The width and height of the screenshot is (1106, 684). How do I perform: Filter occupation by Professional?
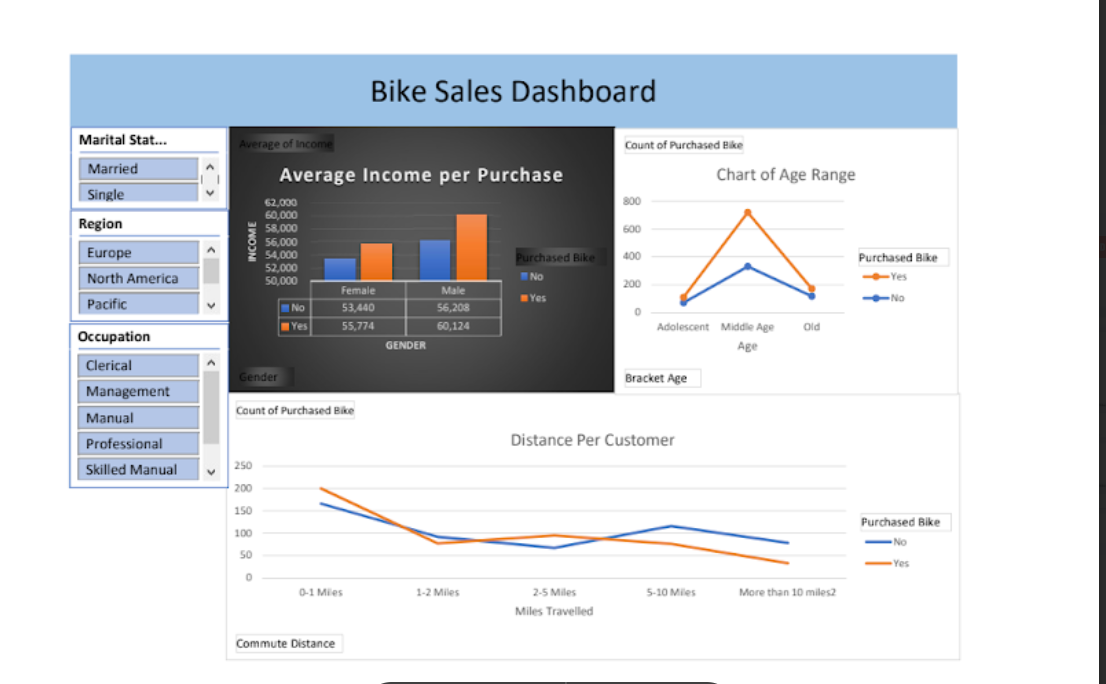point(138,444)
